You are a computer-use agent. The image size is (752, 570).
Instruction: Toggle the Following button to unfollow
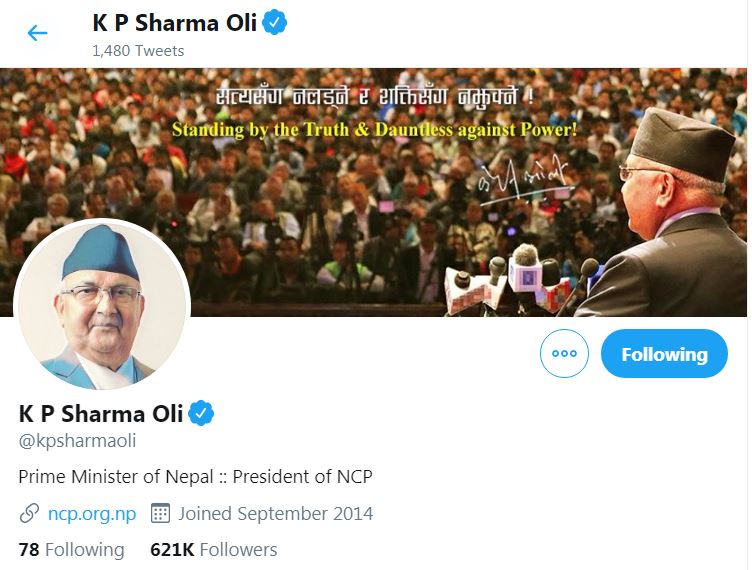coord(664,353)
